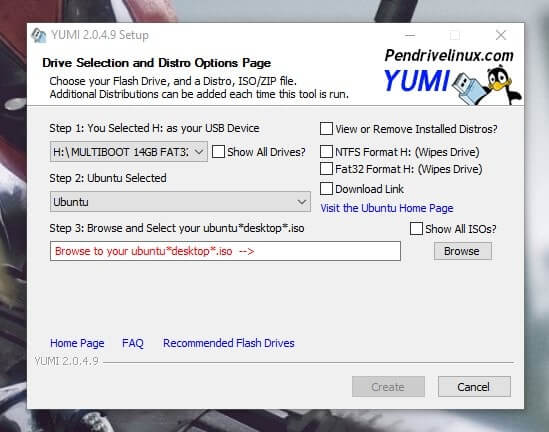Open Visit the Ubuntu Home Page link
The width and height of the screenshot is (549, 432).
click(x=387, y=208)
